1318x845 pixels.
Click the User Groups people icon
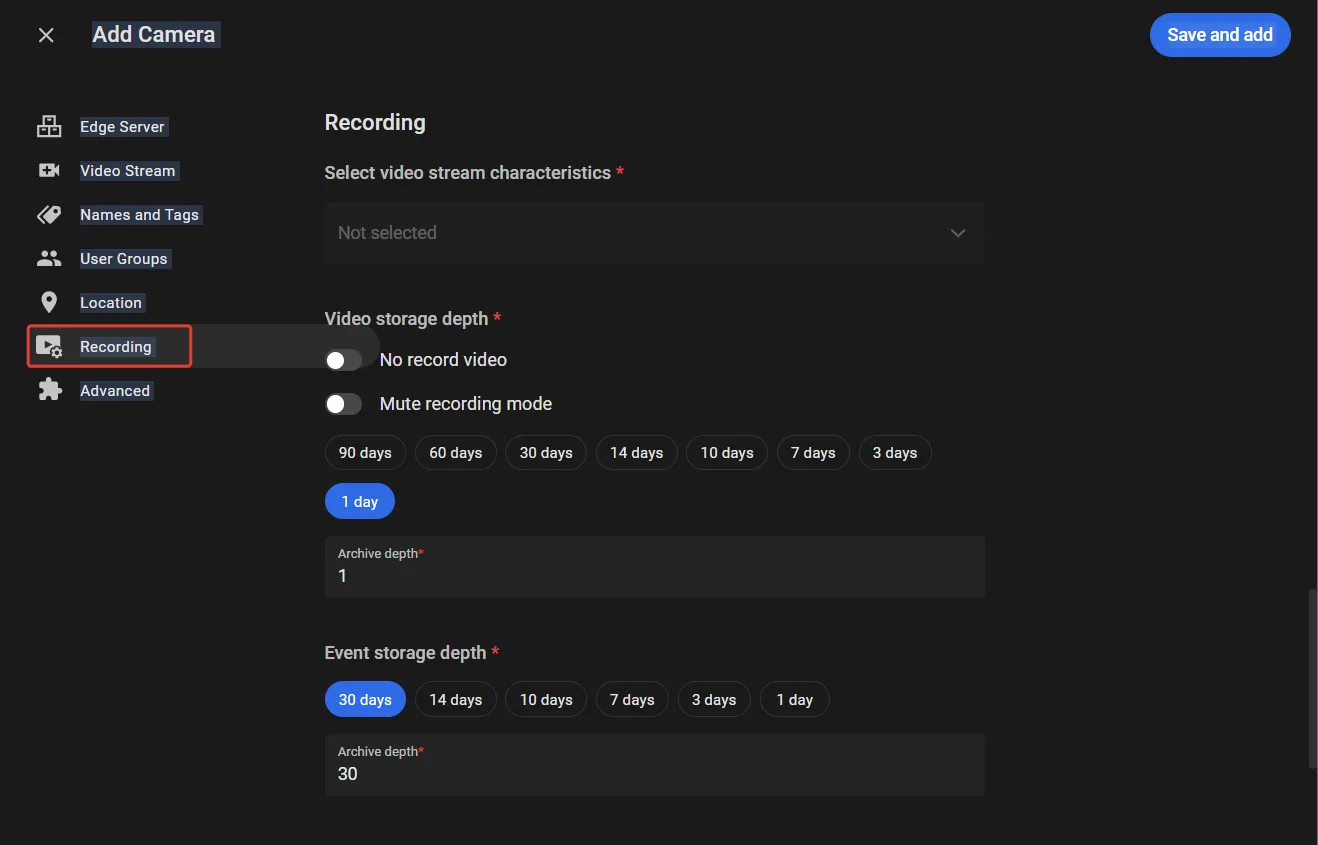[x=49, y=259]
